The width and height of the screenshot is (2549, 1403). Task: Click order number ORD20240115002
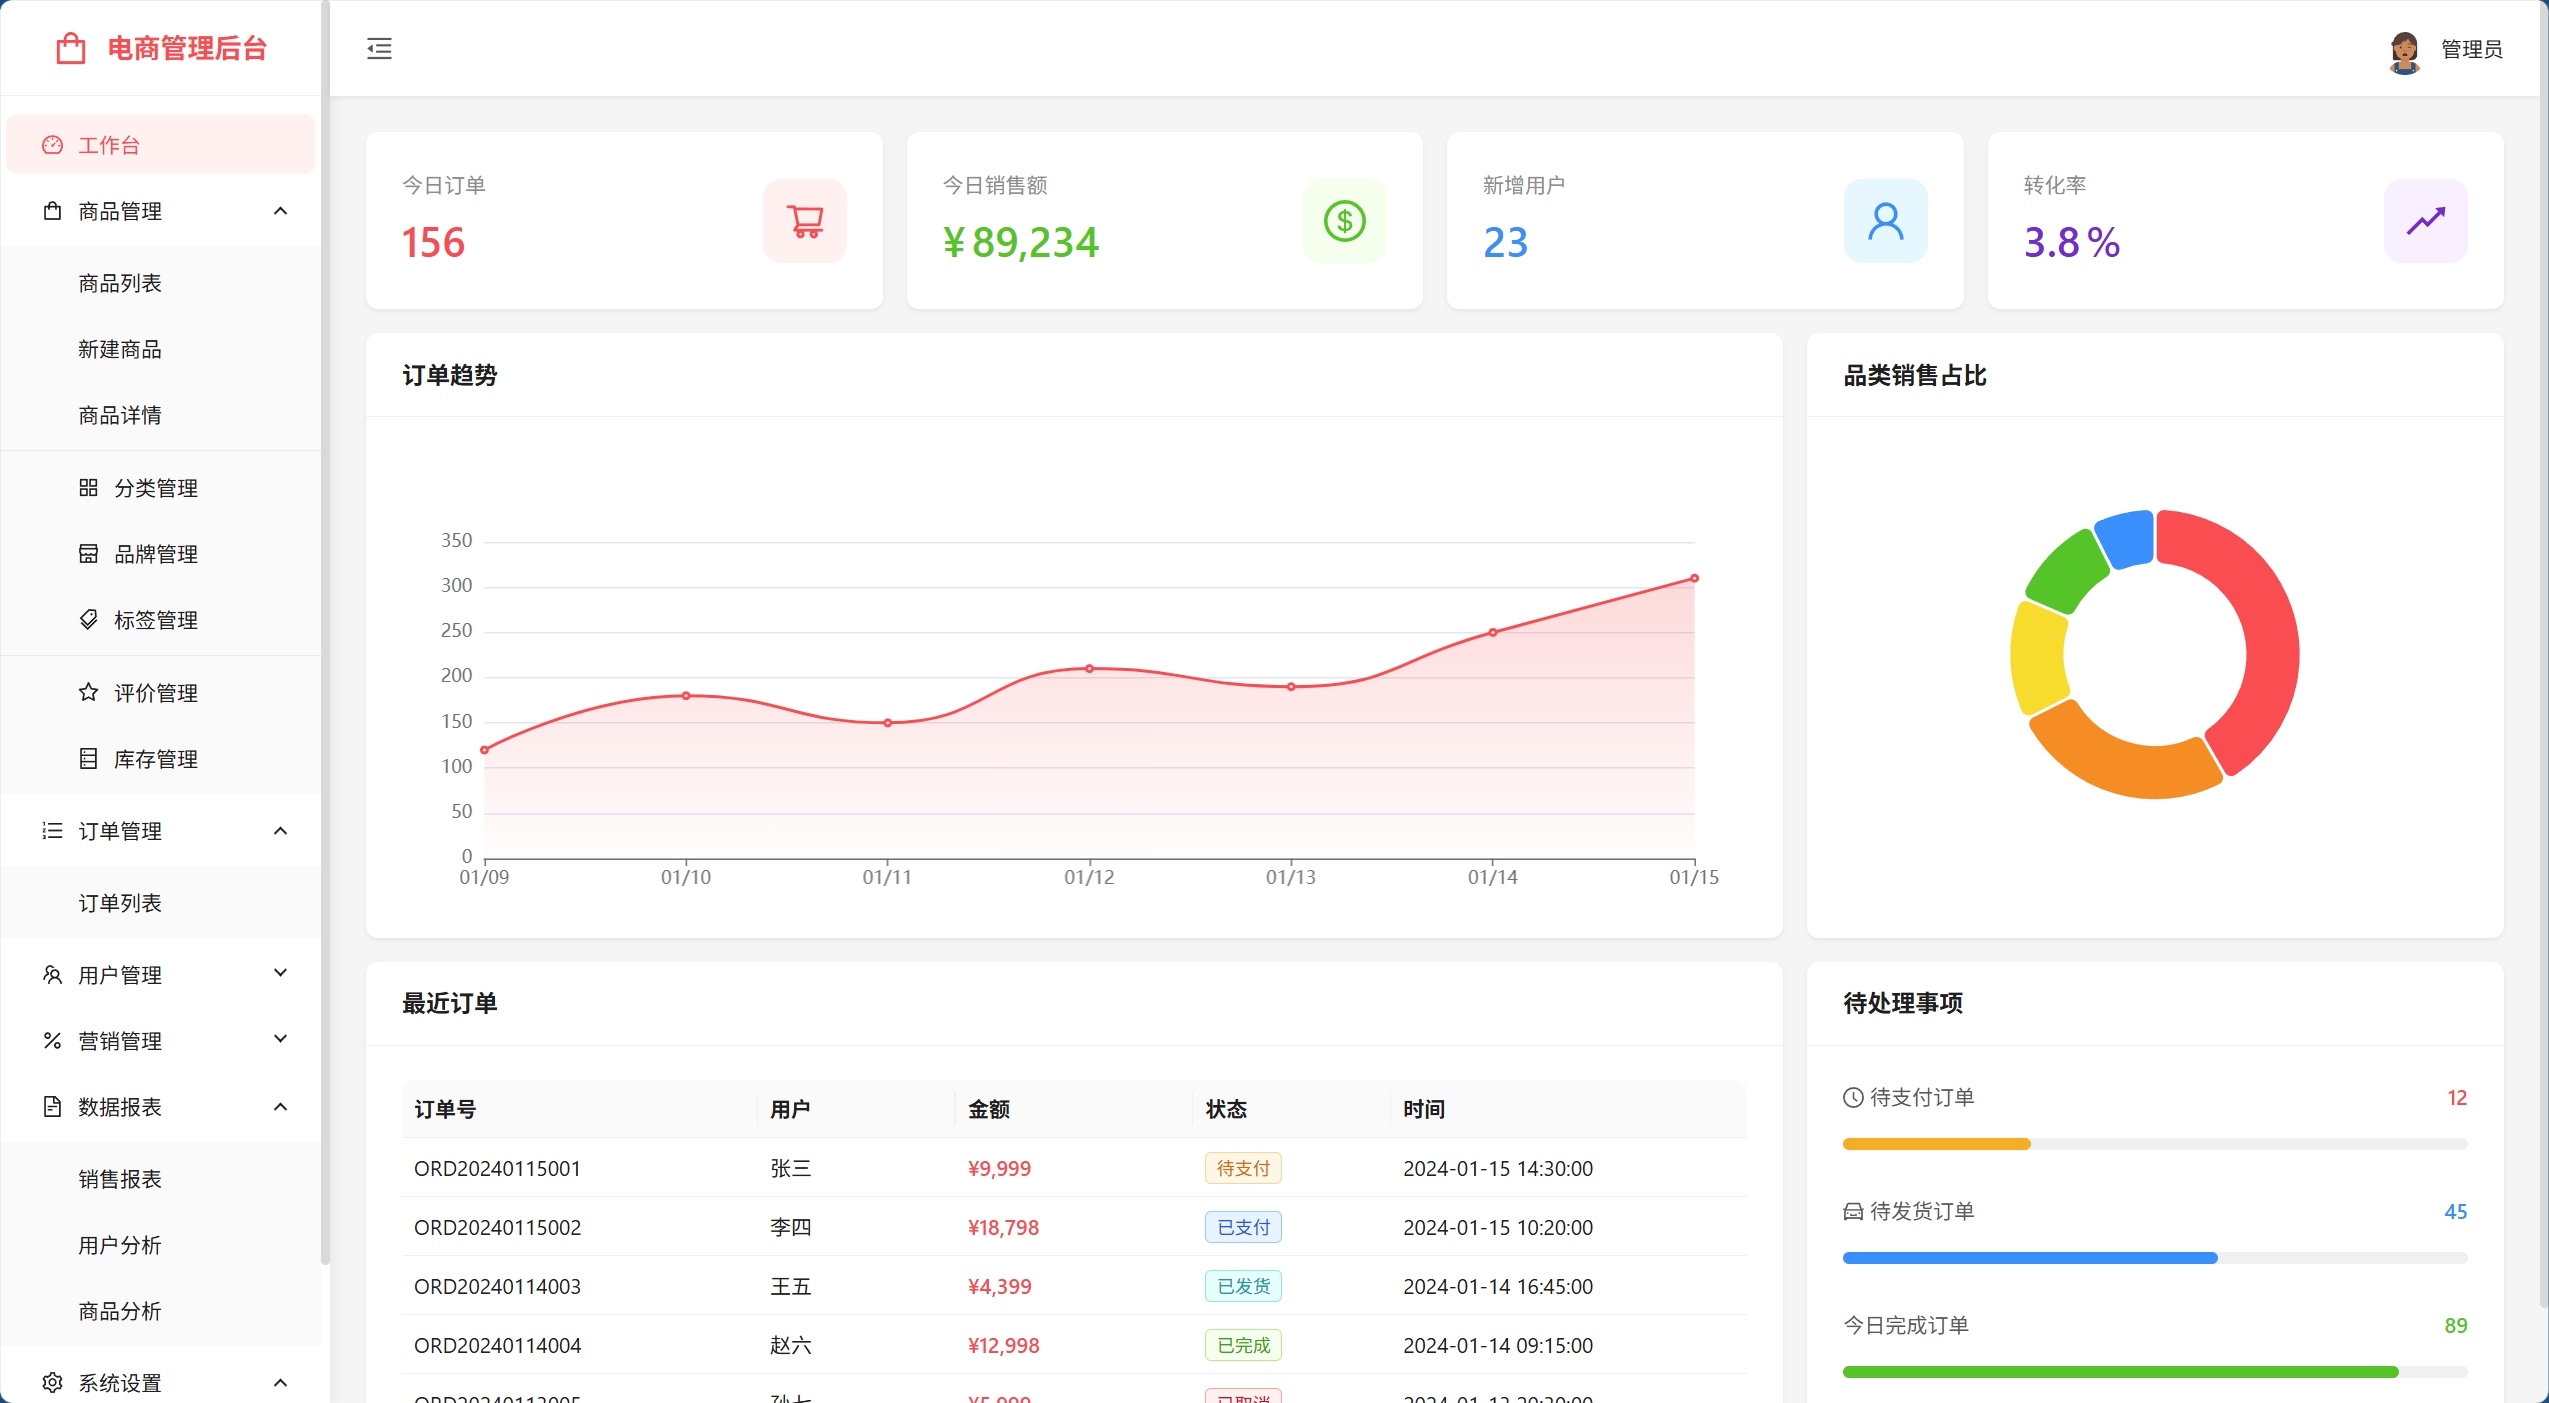pyautogui.click(x=497, y=1227)
